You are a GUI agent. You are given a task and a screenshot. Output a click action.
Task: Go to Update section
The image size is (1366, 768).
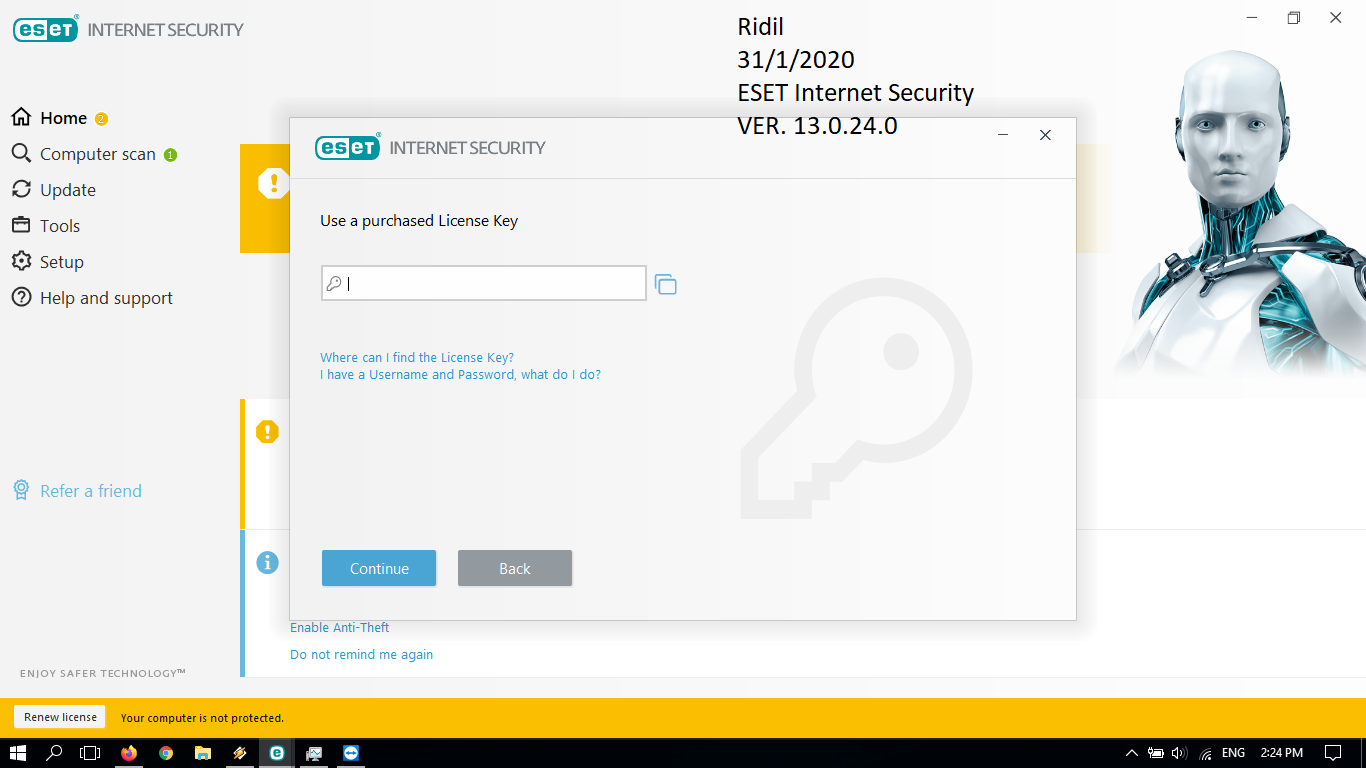coord(67,190)
